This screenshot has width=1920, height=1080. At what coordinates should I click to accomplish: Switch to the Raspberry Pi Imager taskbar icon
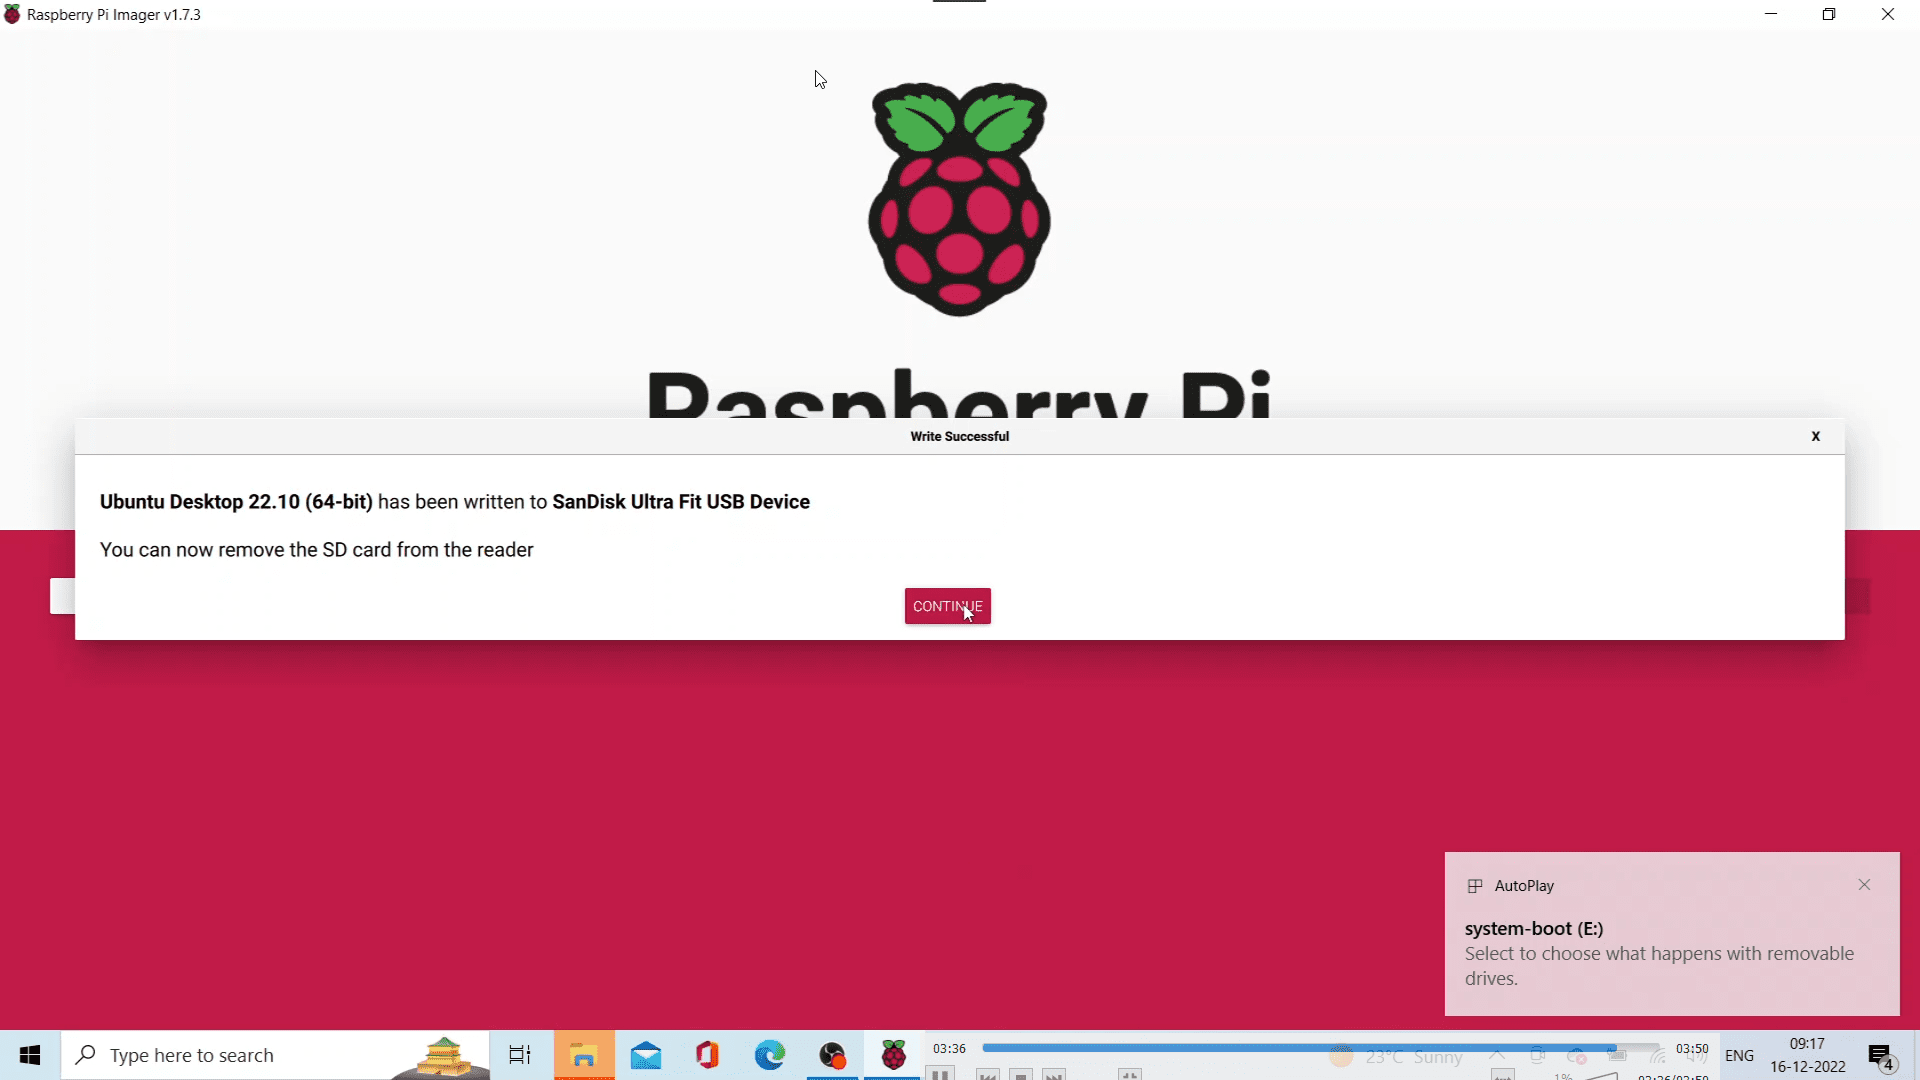pos(894,1055)
